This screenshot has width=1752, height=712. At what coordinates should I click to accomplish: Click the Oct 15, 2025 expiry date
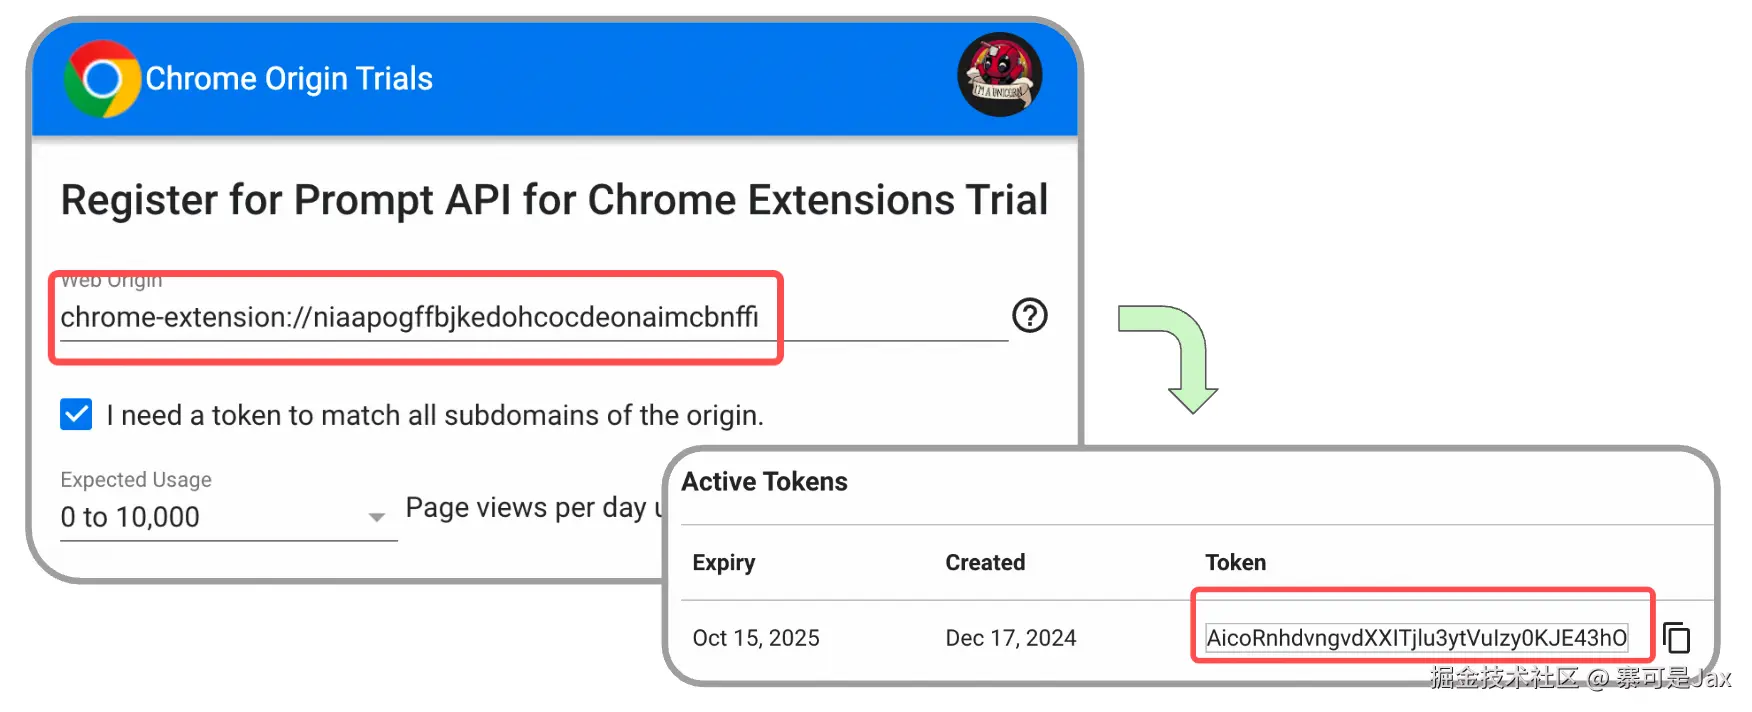click(x=756, y=638)
